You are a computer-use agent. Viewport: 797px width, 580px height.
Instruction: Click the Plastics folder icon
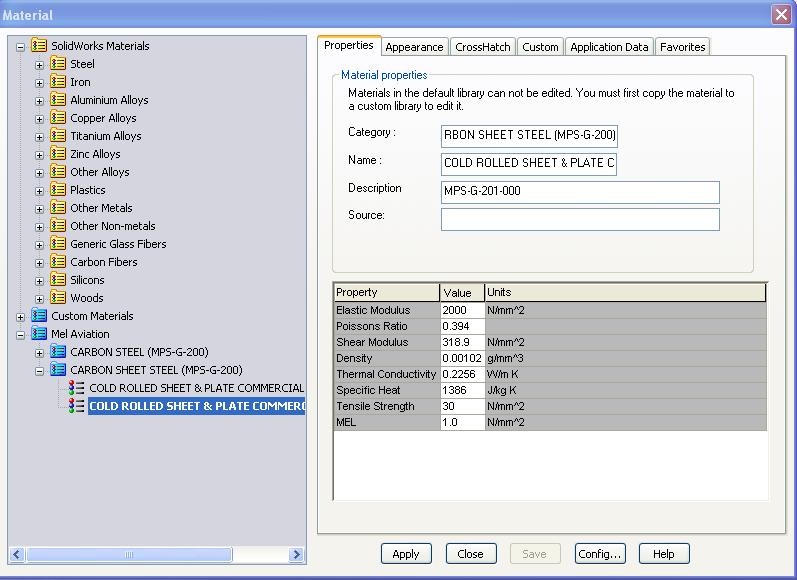coord(58,190)
